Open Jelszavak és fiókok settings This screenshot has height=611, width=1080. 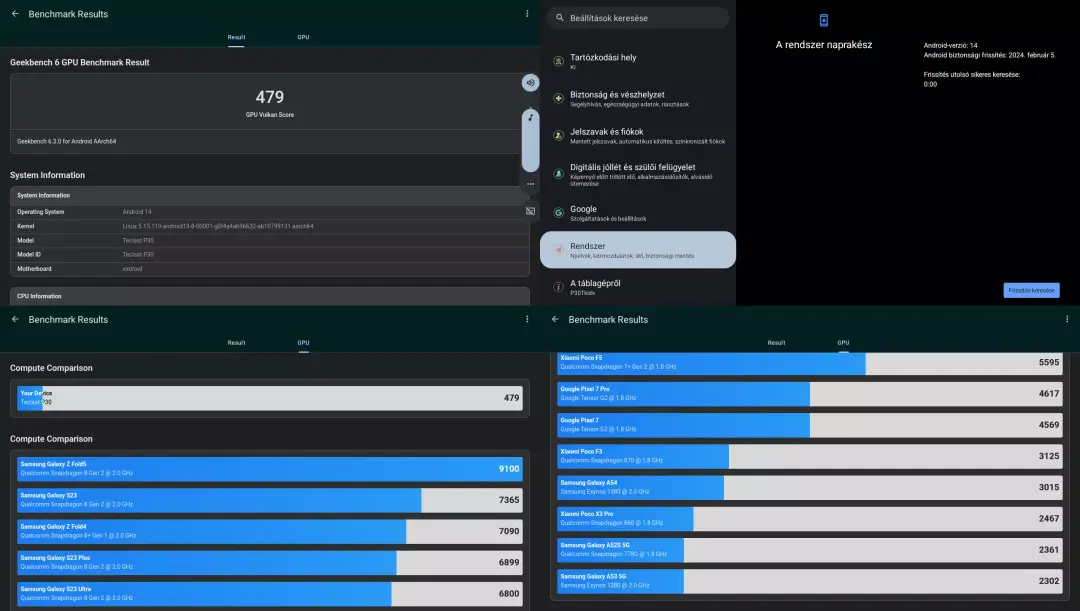click(x=638, y=136)
